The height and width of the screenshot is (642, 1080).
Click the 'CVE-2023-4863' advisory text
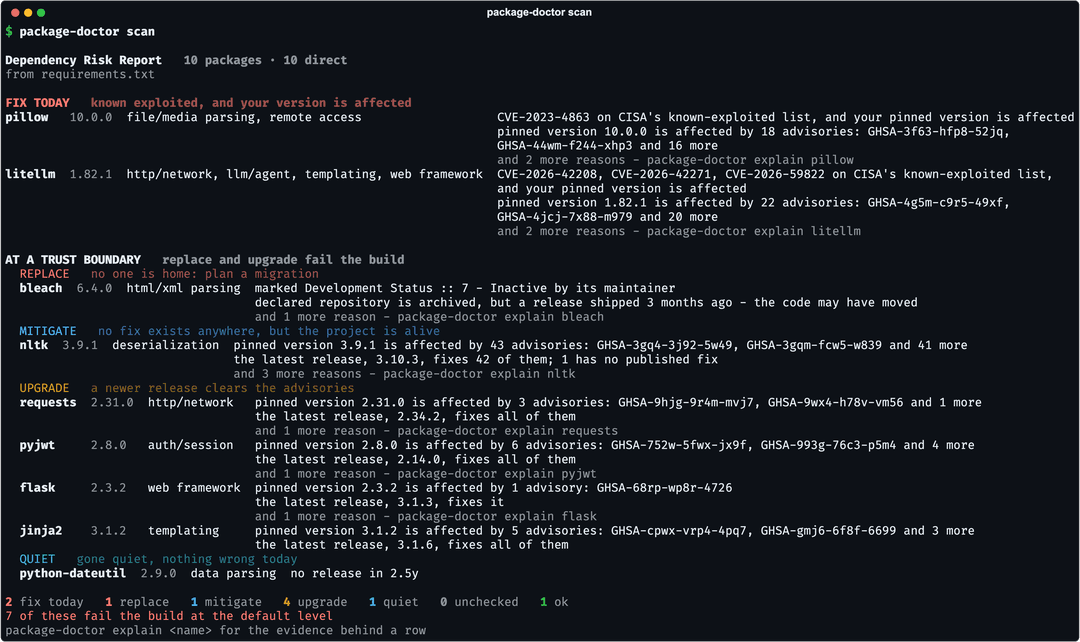point(543,117)
